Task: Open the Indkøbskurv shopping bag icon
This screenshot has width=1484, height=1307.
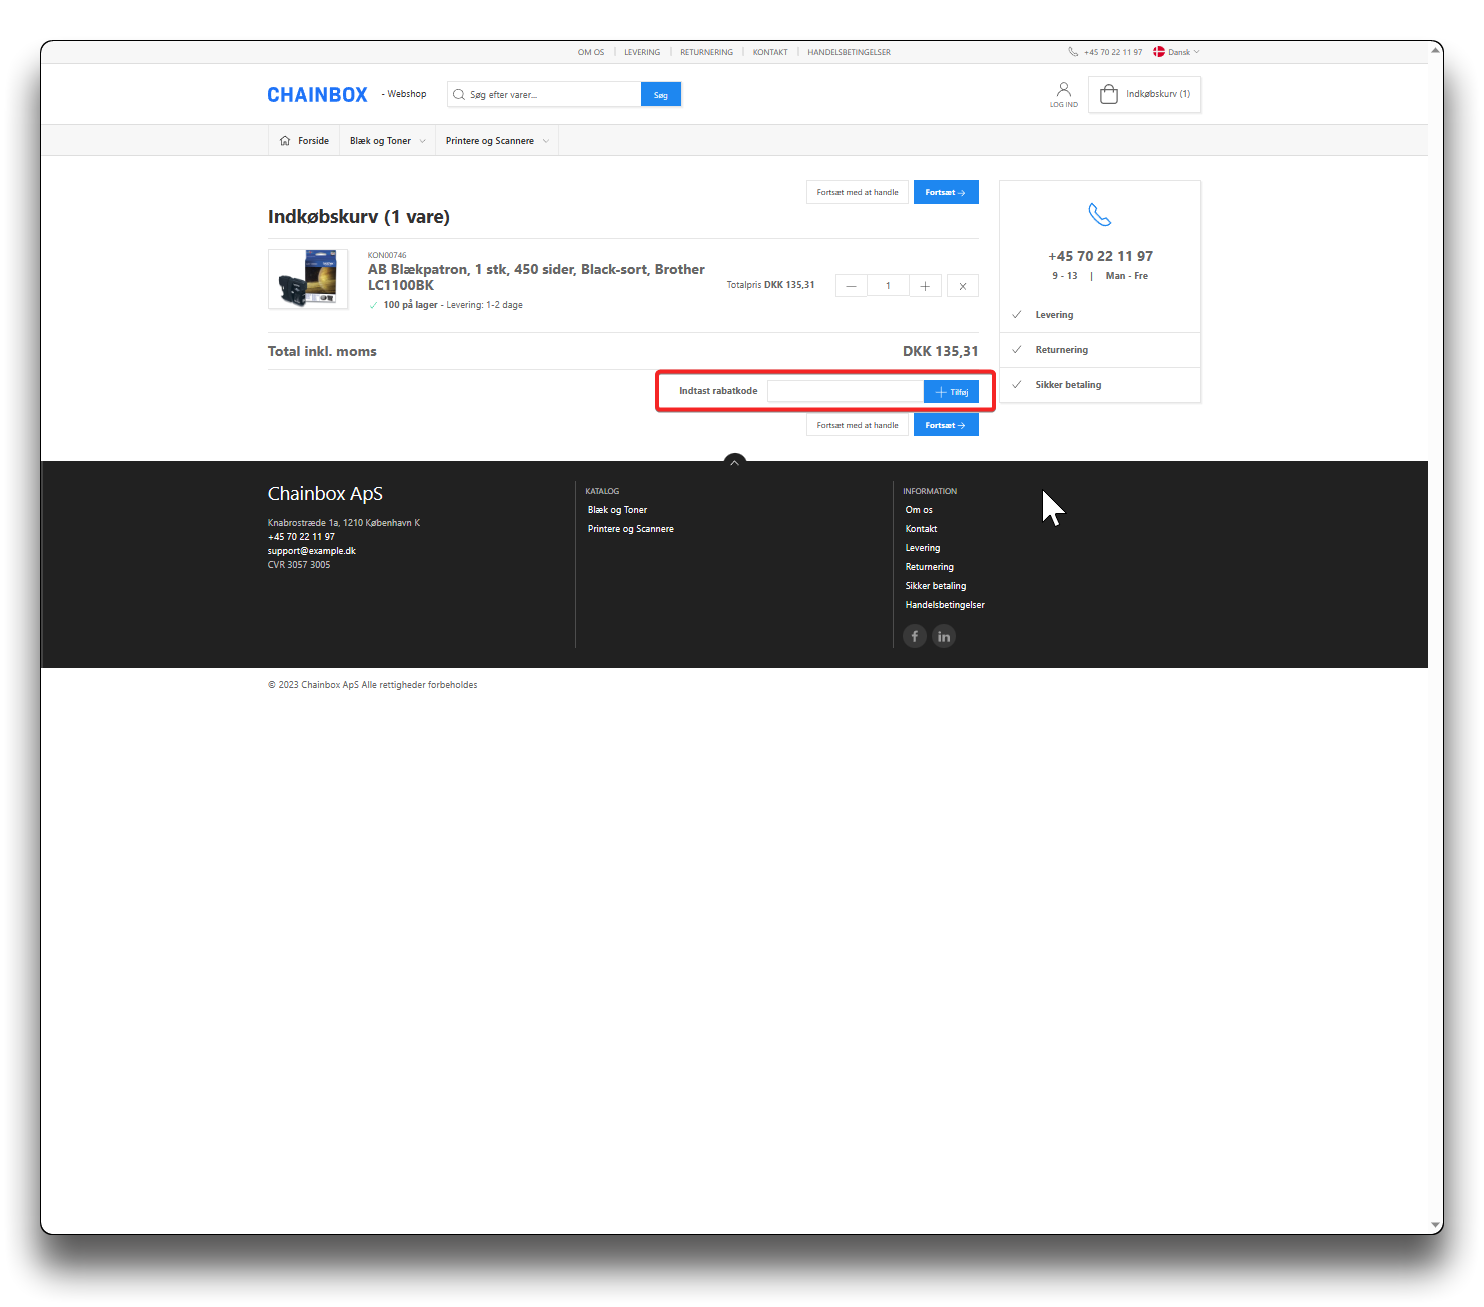Action: pyautogui.click(x=1108, y=94)
